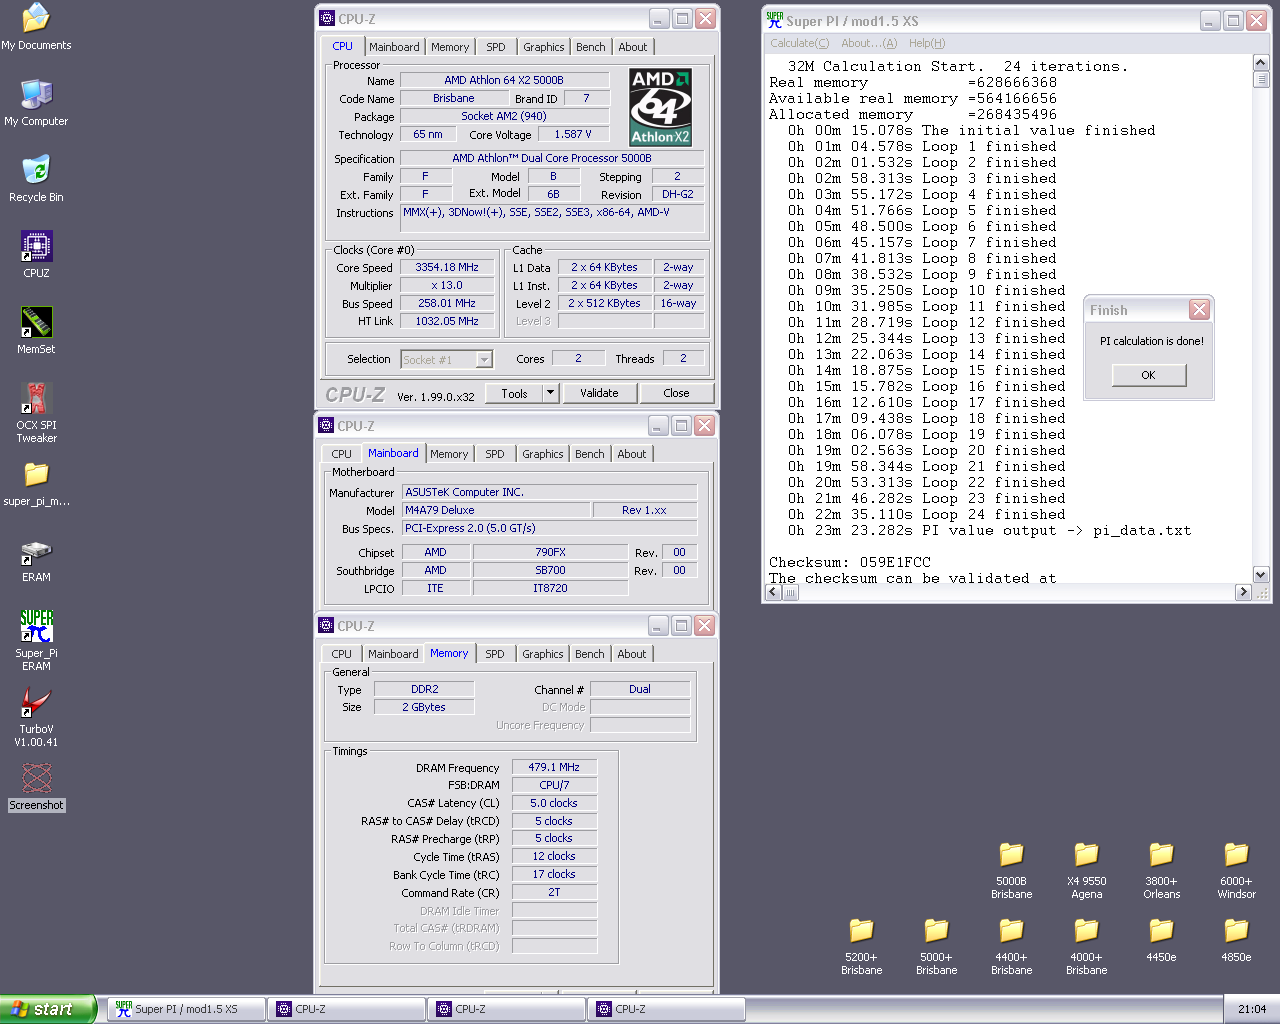Screen dimensions: 1280x1024
Task: Launch CPUZ desktop shortcut
Action: pos(36,254)
